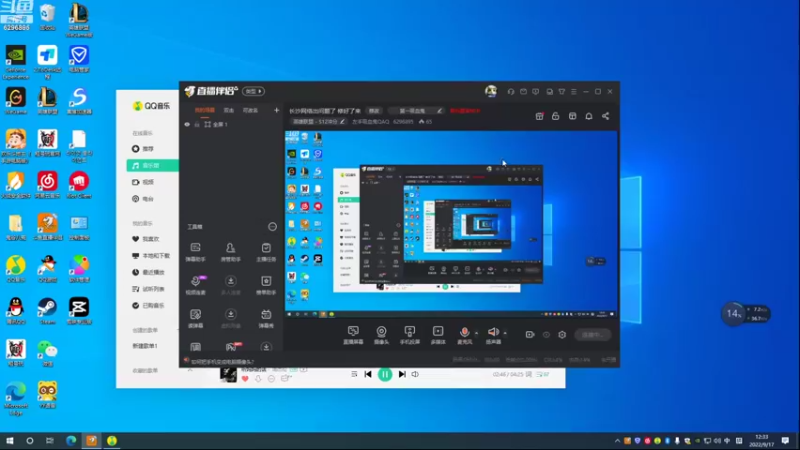800x450 pixels.
Task: Add the camera (摄像头) source
Action: click(x=381, y=335)
